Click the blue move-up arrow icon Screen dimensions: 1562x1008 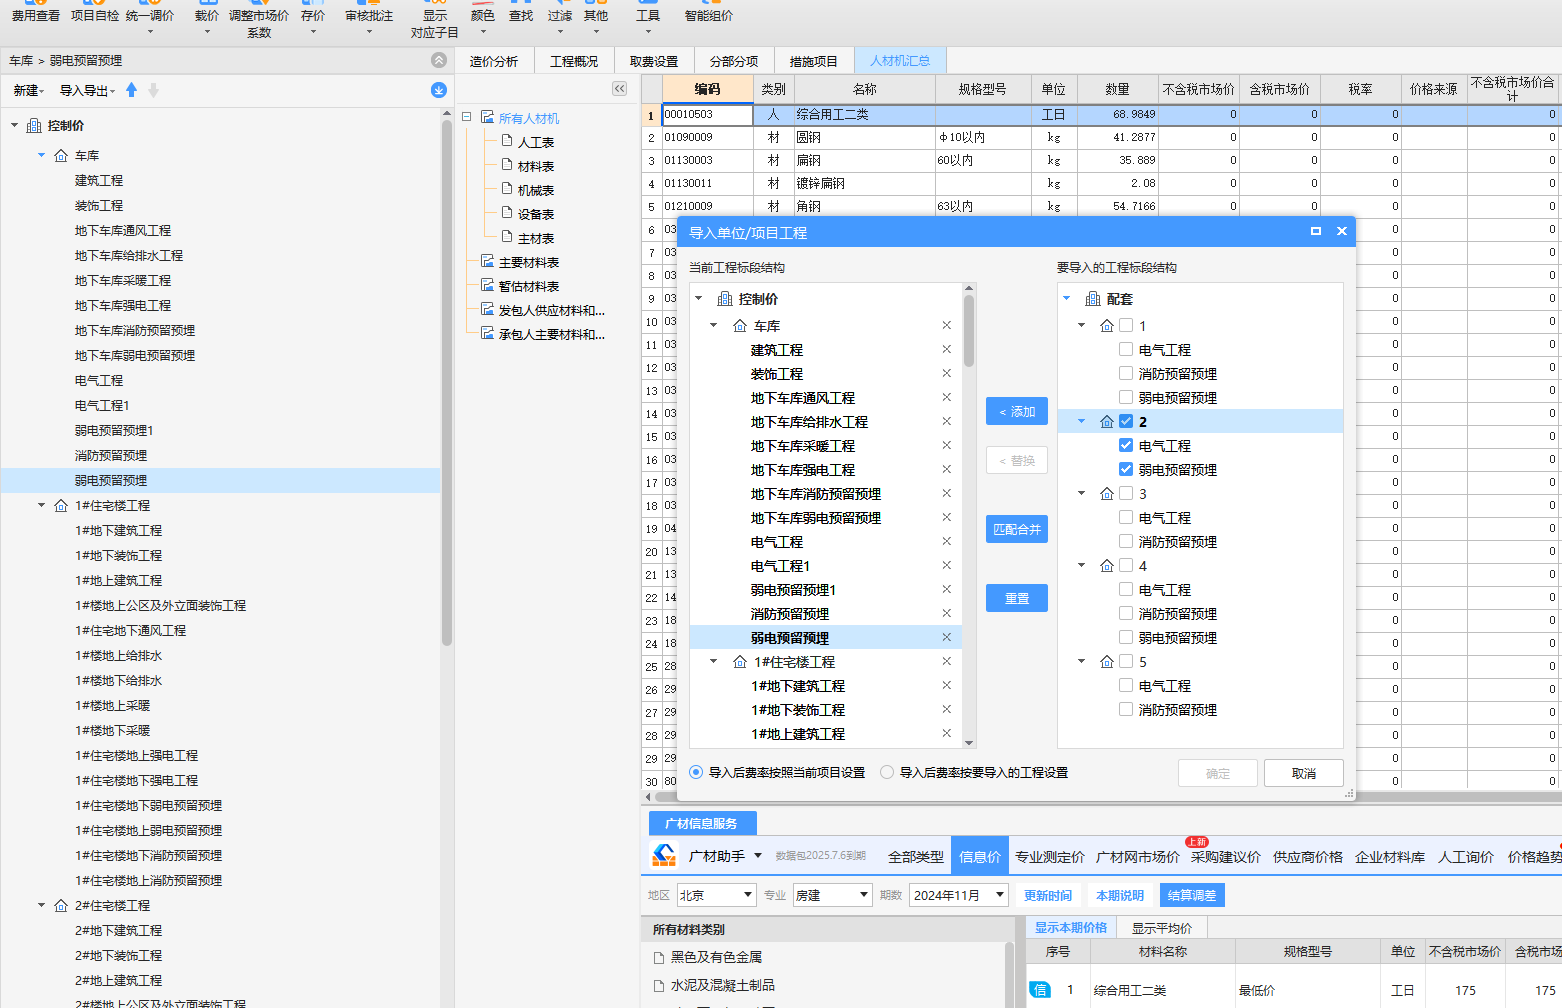131,90
